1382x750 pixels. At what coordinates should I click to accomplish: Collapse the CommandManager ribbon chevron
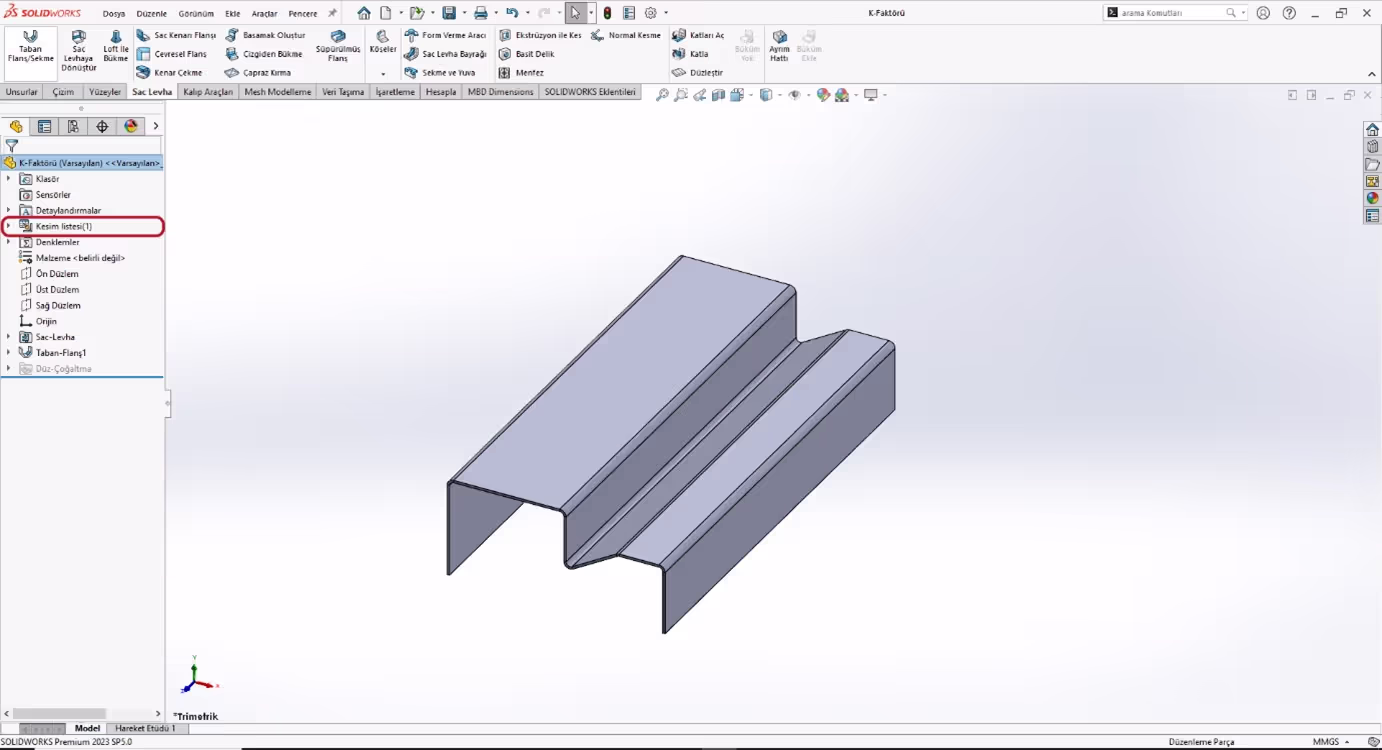click(x=1372, y=74)
